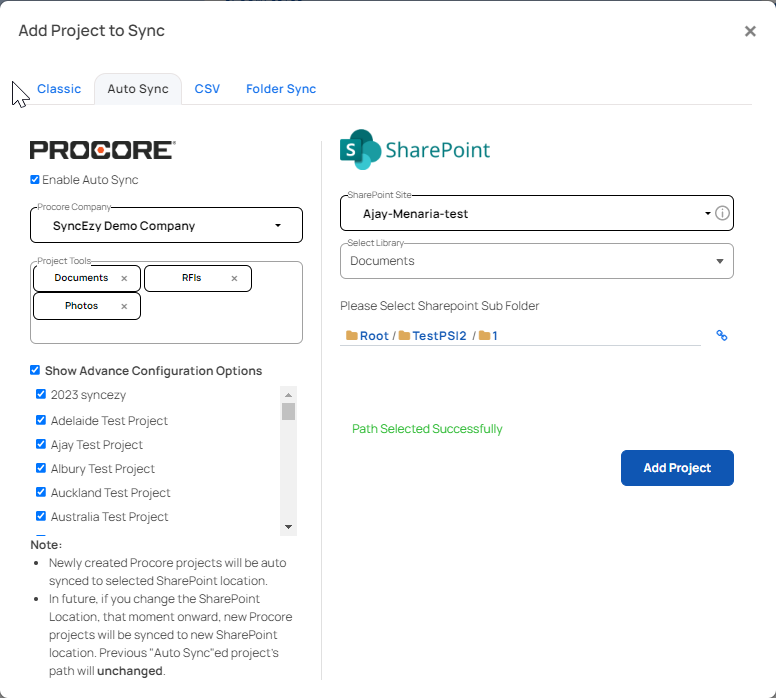Toggle Show Advance Configuration Options checkbox
776x698 pixels.
point(35,370)
